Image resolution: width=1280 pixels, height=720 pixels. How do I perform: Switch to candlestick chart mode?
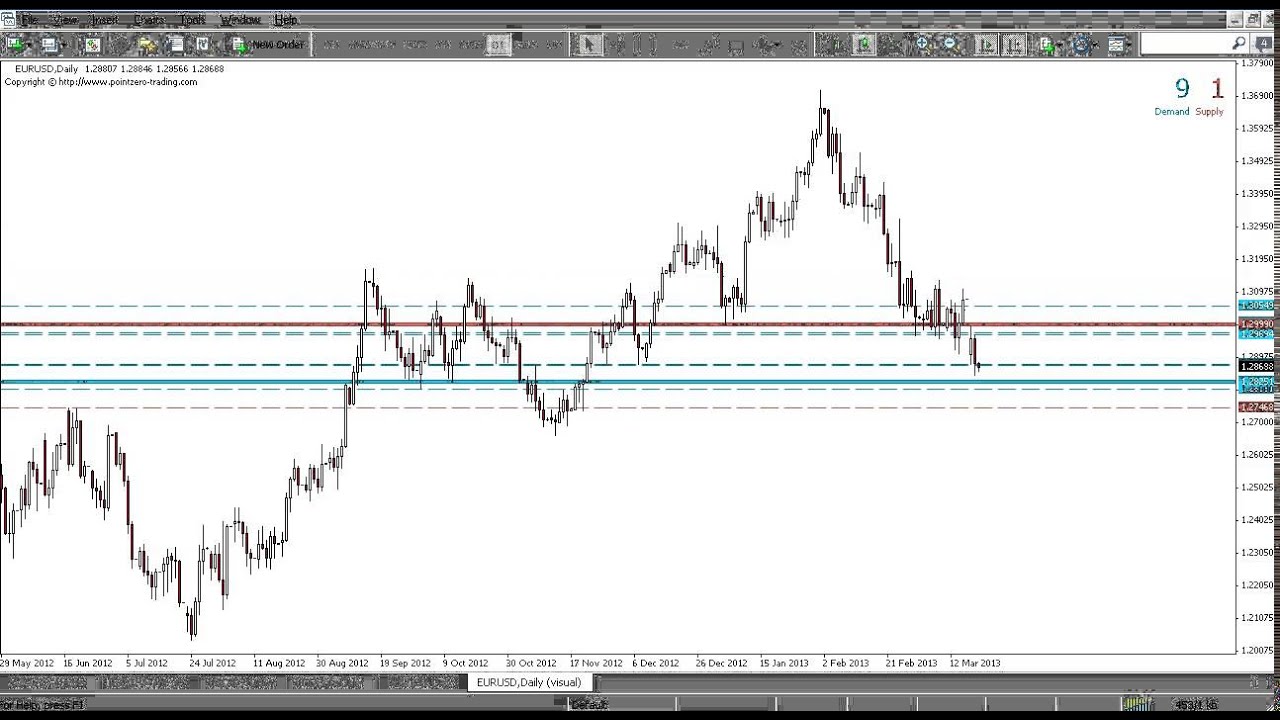click(863, 44)
